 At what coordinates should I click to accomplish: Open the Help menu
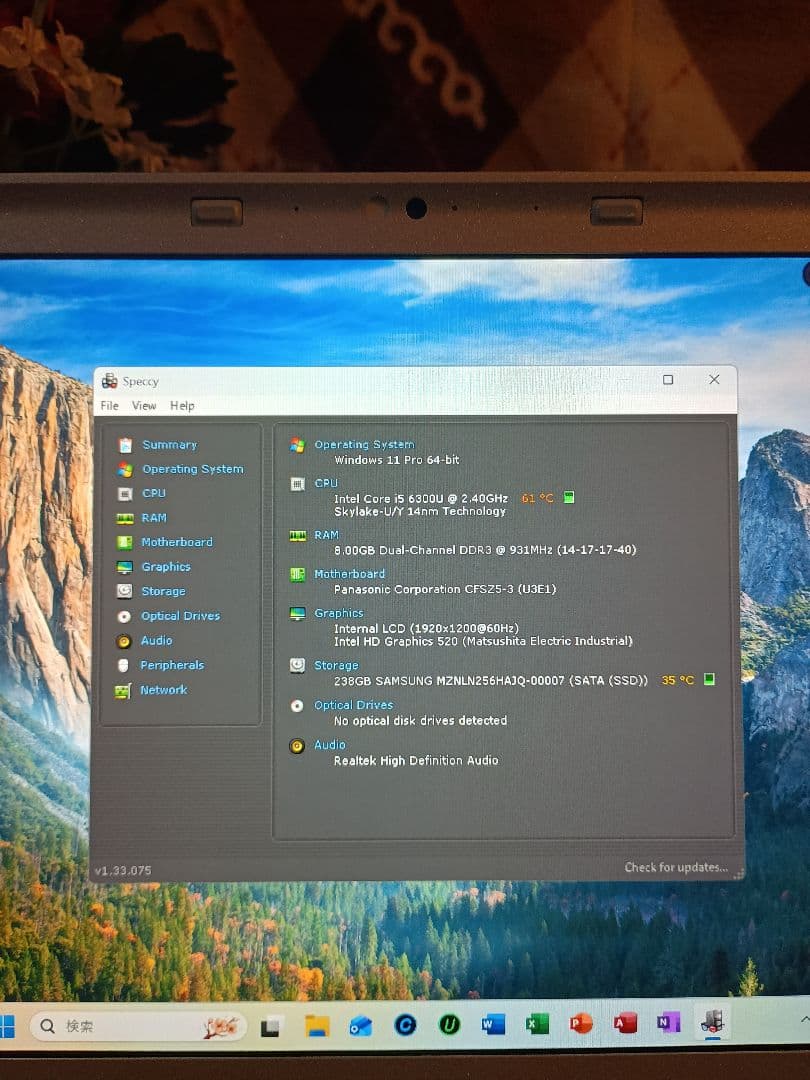183,405
